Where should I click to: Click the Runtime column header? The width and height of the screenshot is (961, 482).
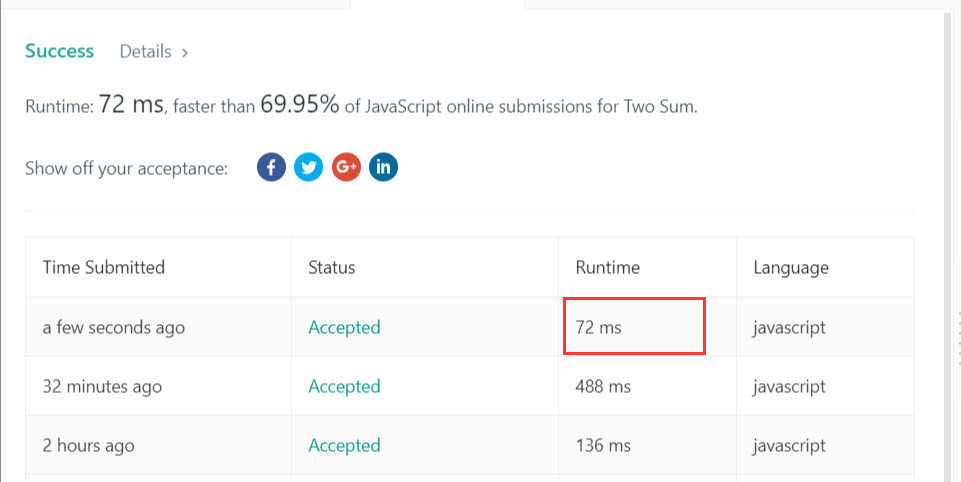pyautogui.click(x=607, y=267)
